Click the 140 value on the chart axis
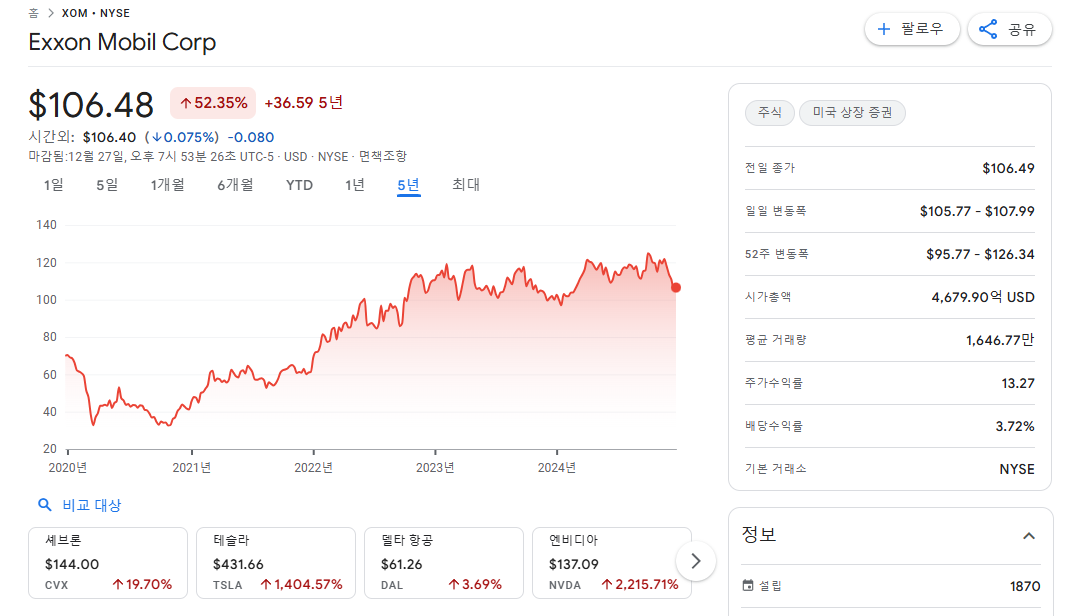1083x616 pixels. 46,224
